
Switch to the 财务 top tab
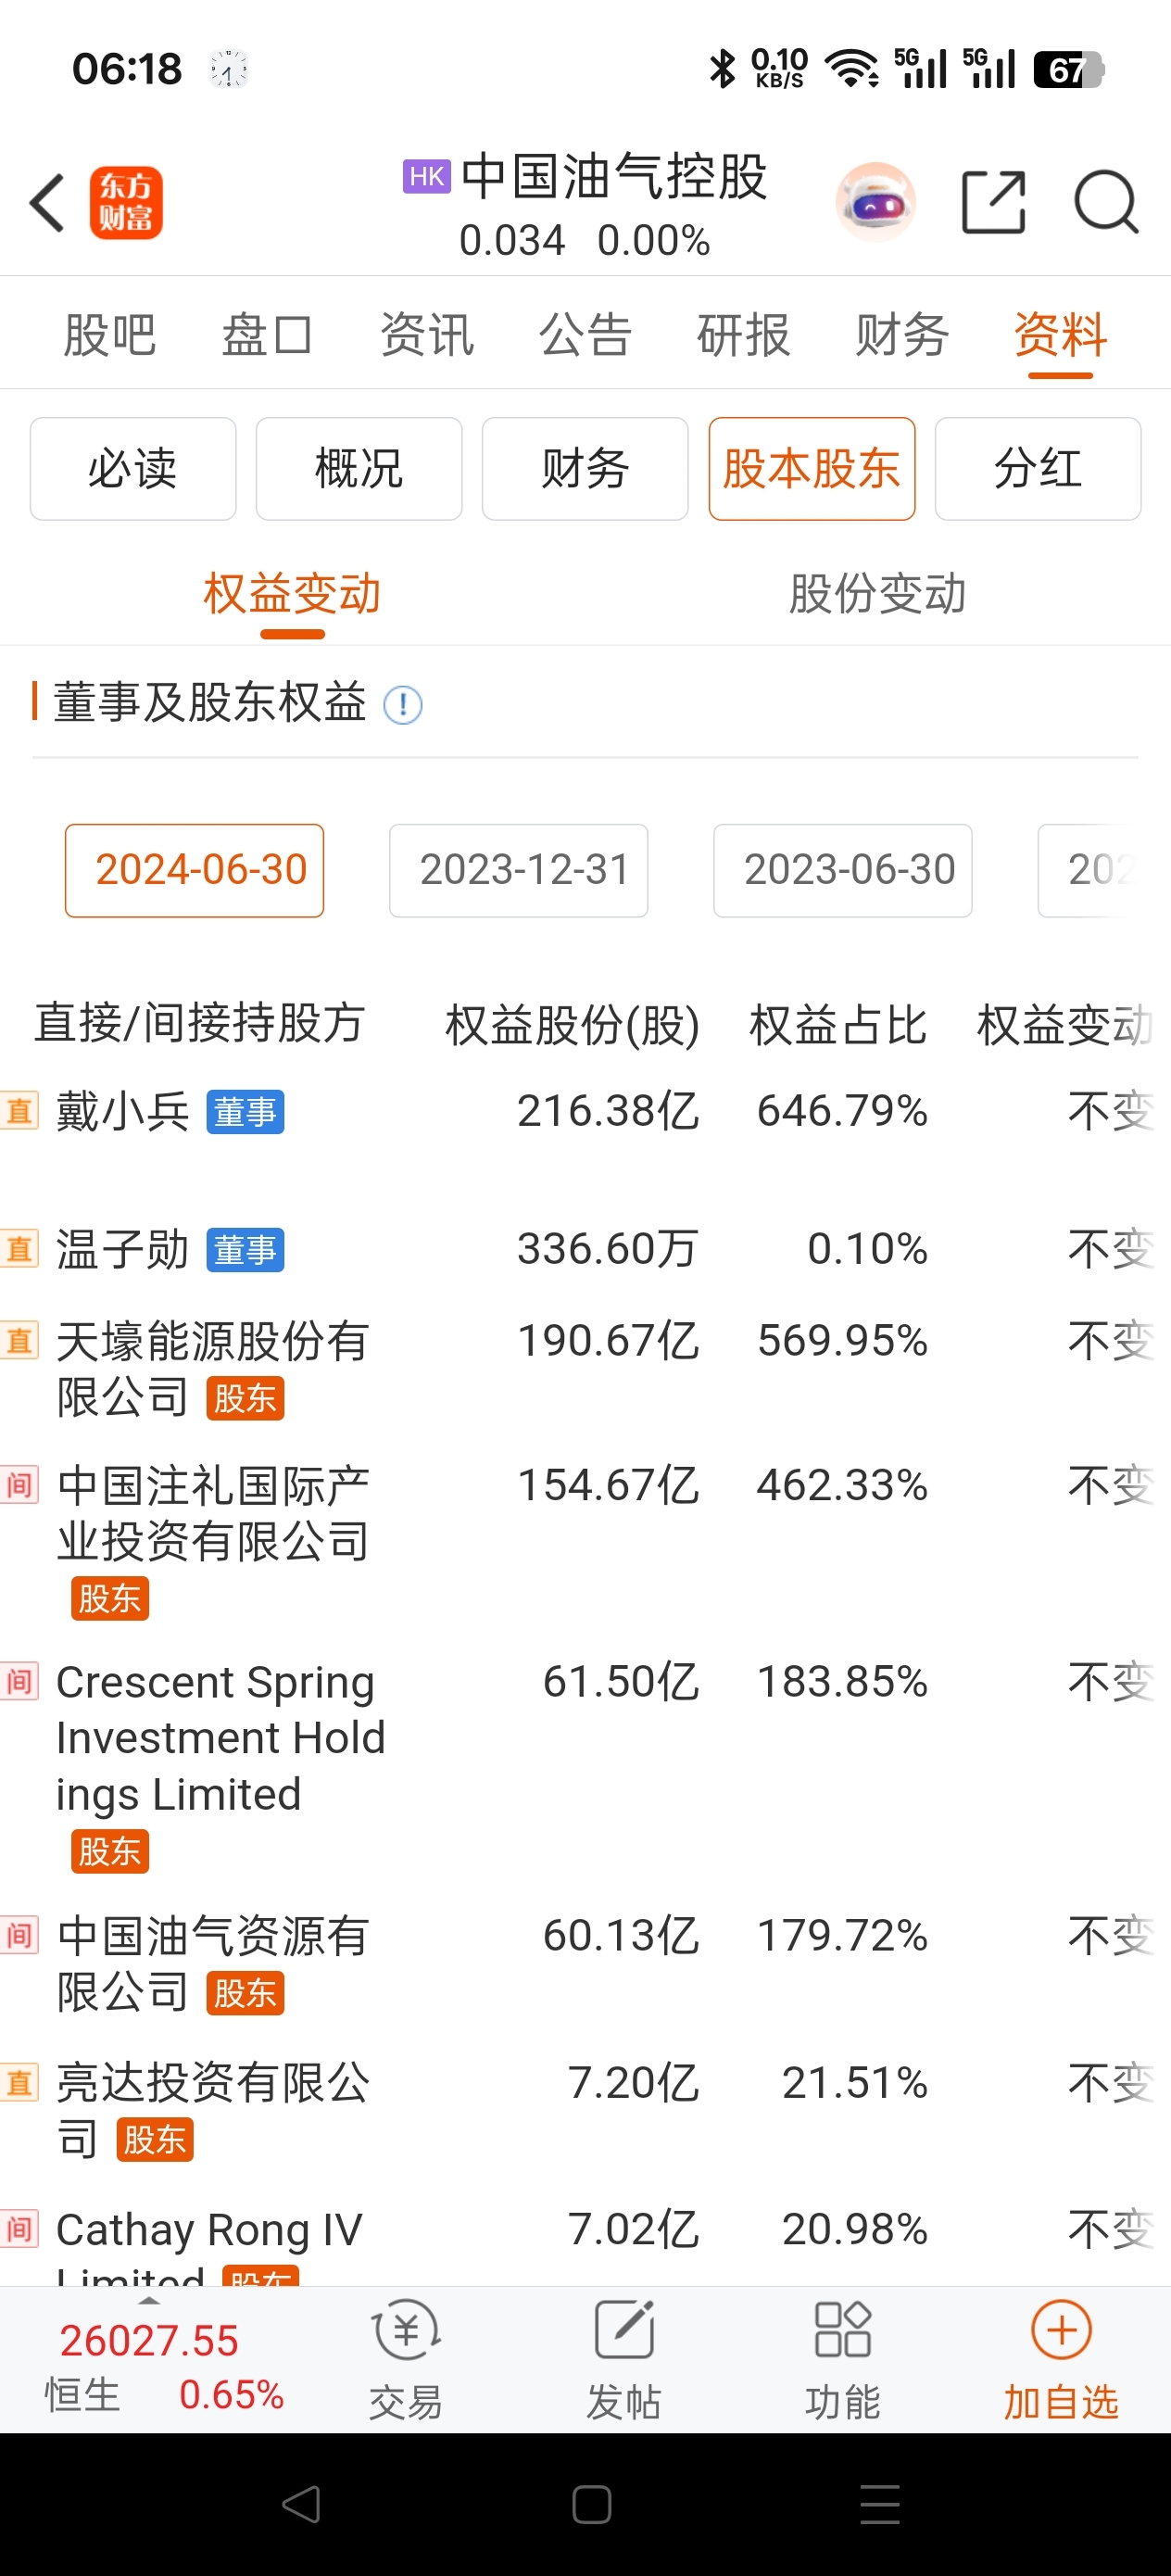pos(901,334)
